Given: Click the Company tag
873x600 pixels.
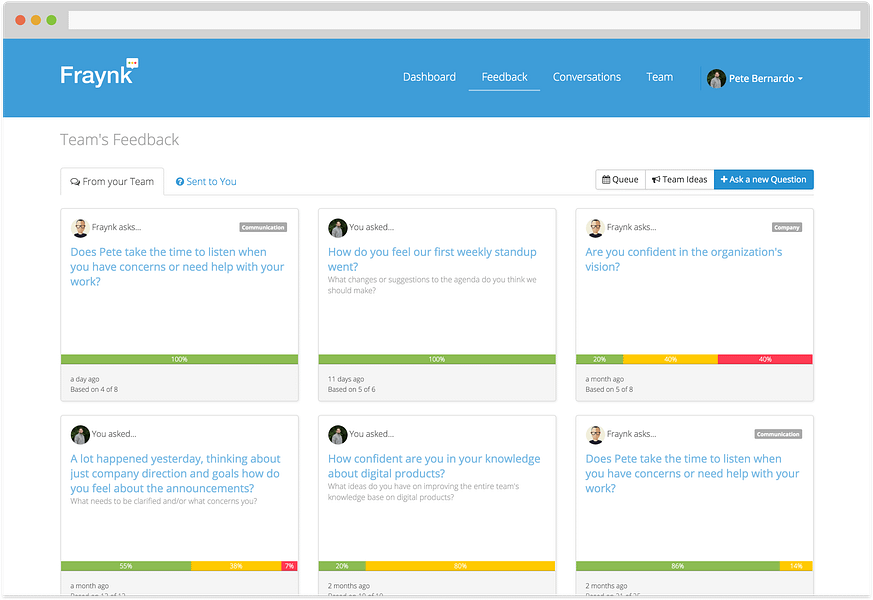Looking at the screenshot, I should [787, 227].
